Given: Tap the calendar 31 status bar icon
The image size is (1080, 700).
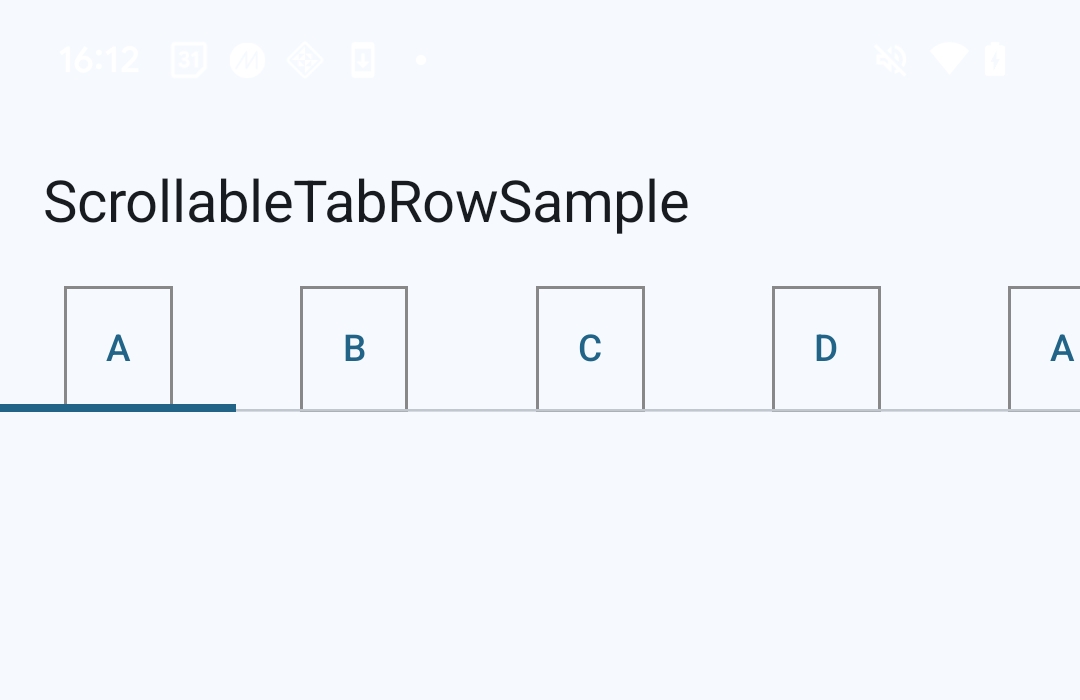Looking at the screenshot, I should 188,60.
